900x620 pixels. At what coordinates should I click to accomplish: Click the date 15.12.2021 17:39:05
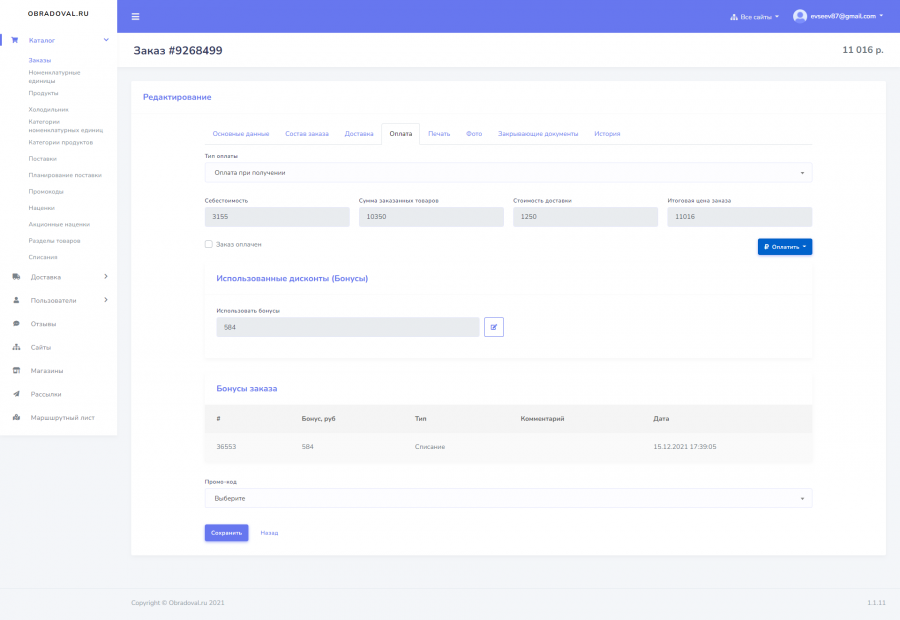(685, 447)
